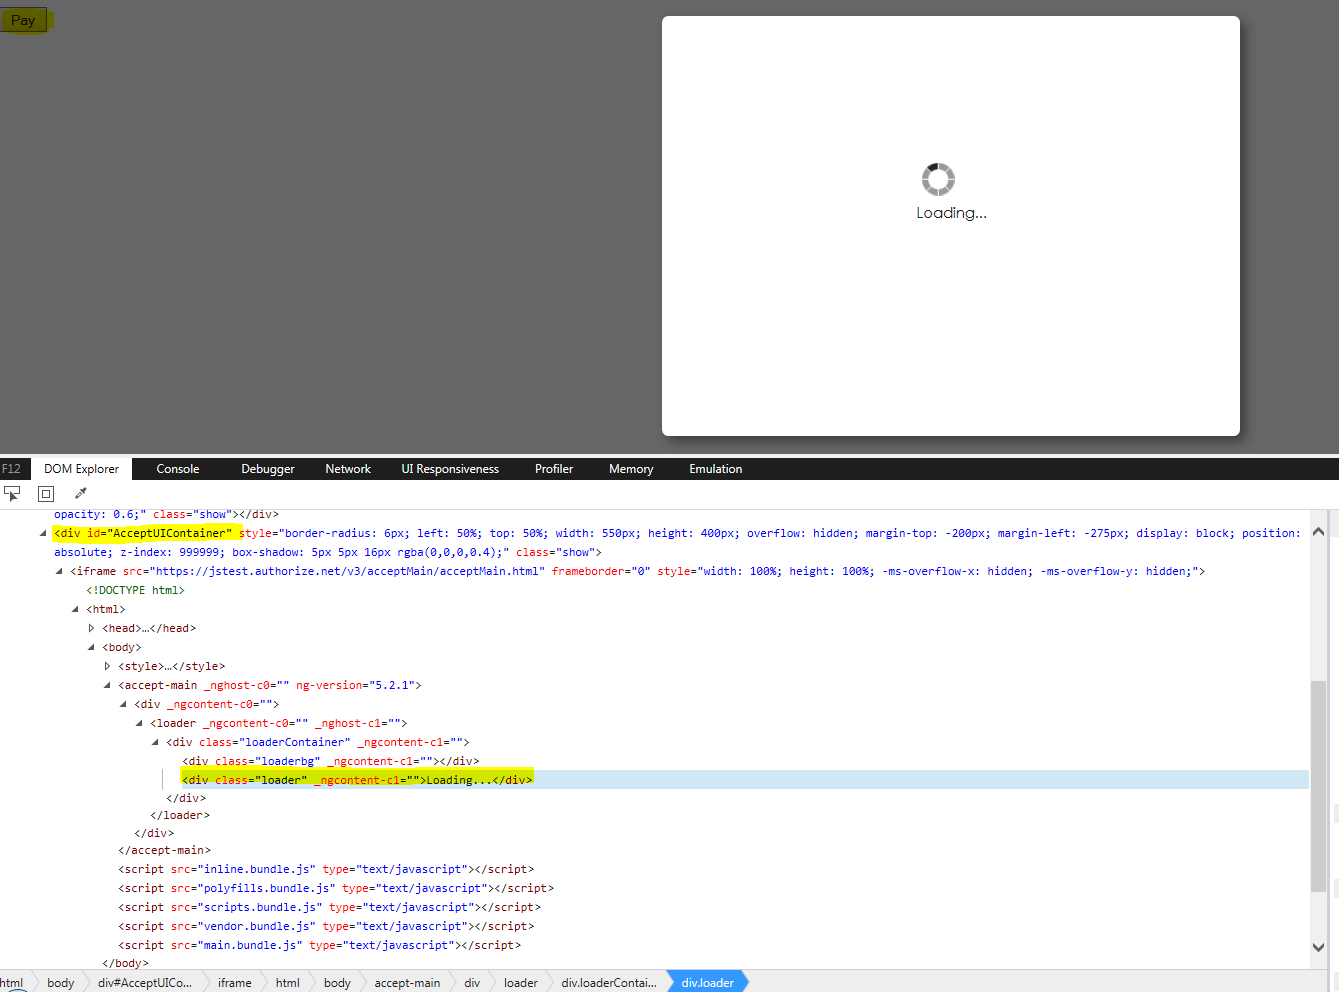Pick a color with the eyedropper tool
The height and width of the screenshot is (992, 1339).
pyautogui.click(x=79, y=493)
